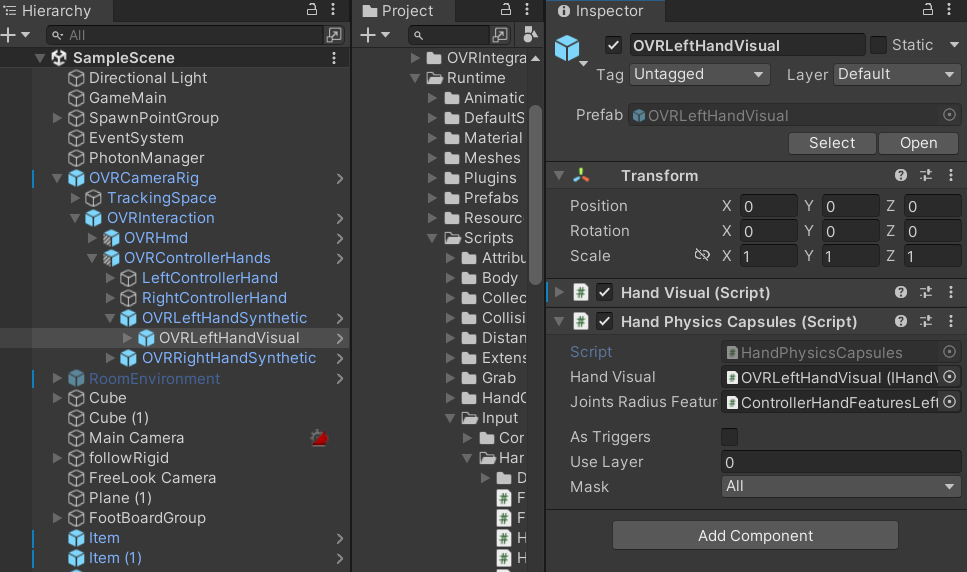Open the Hierarchy panel three-dot menu

pos(333,9)
